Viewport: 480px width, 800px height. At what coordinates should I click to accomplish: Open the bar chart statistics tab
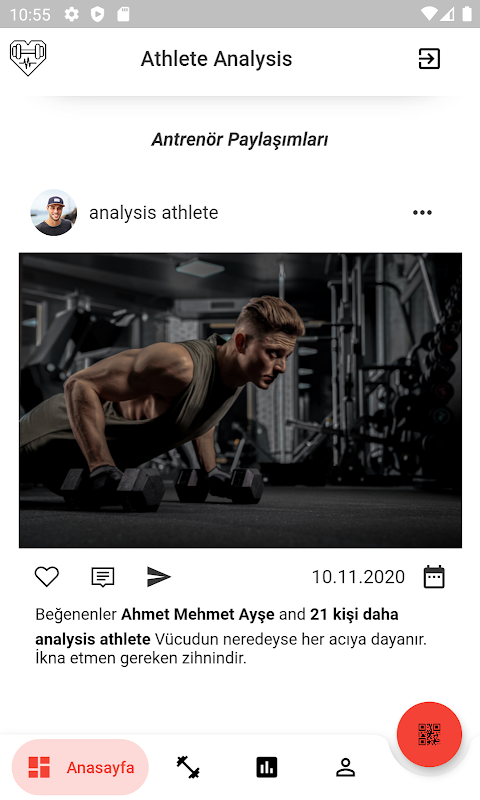tap(267, 767)
